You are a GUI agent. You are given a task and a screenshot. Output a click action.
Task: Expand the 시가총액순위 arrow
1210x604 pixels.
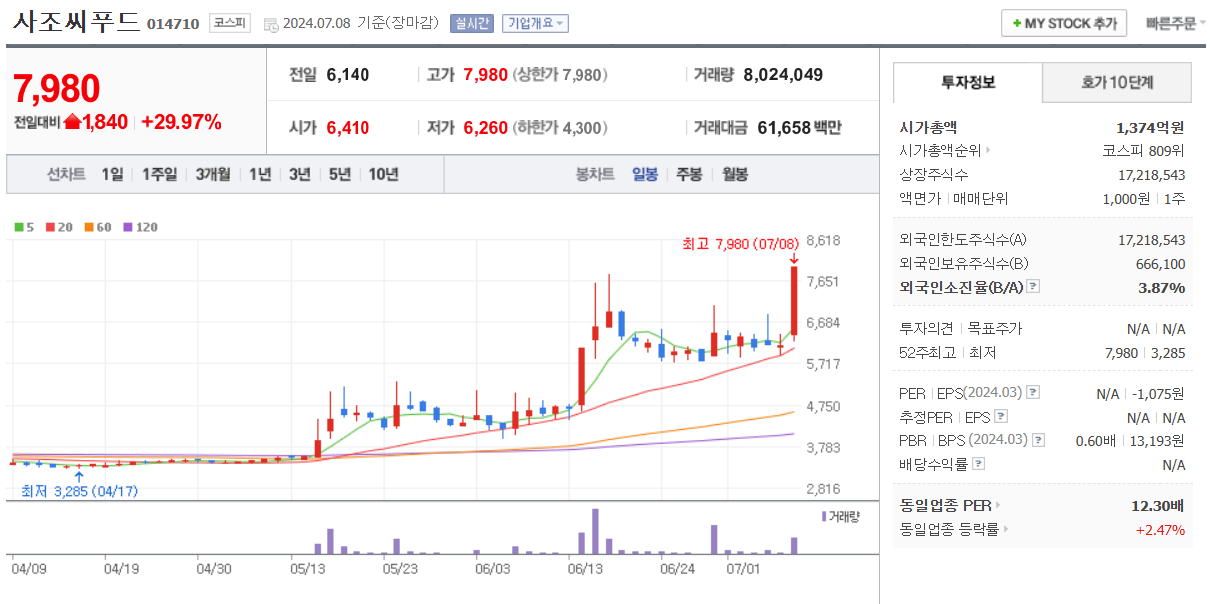tap(988, 151)
